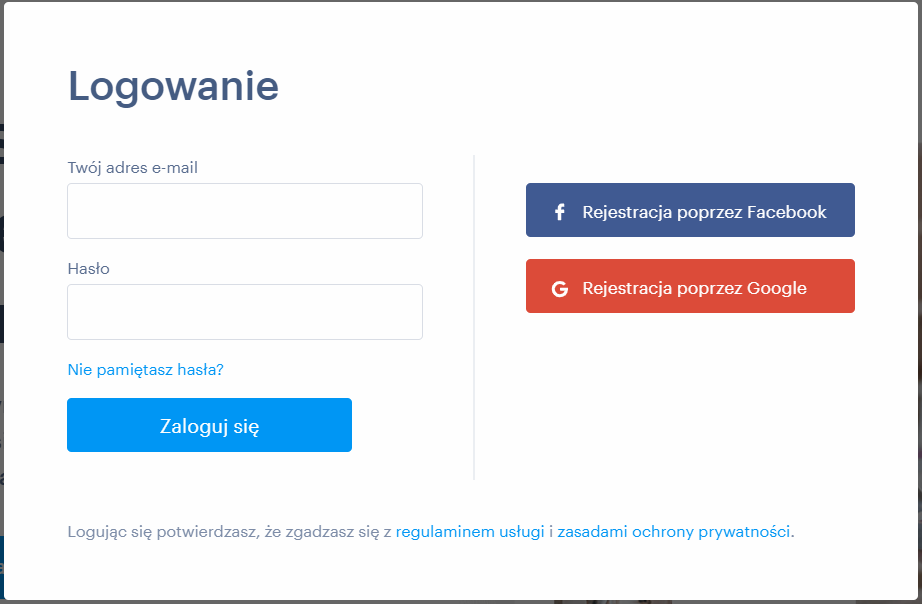
Task: Click the vertical divider between form and social buttons
Action: [x=474, y=318]
